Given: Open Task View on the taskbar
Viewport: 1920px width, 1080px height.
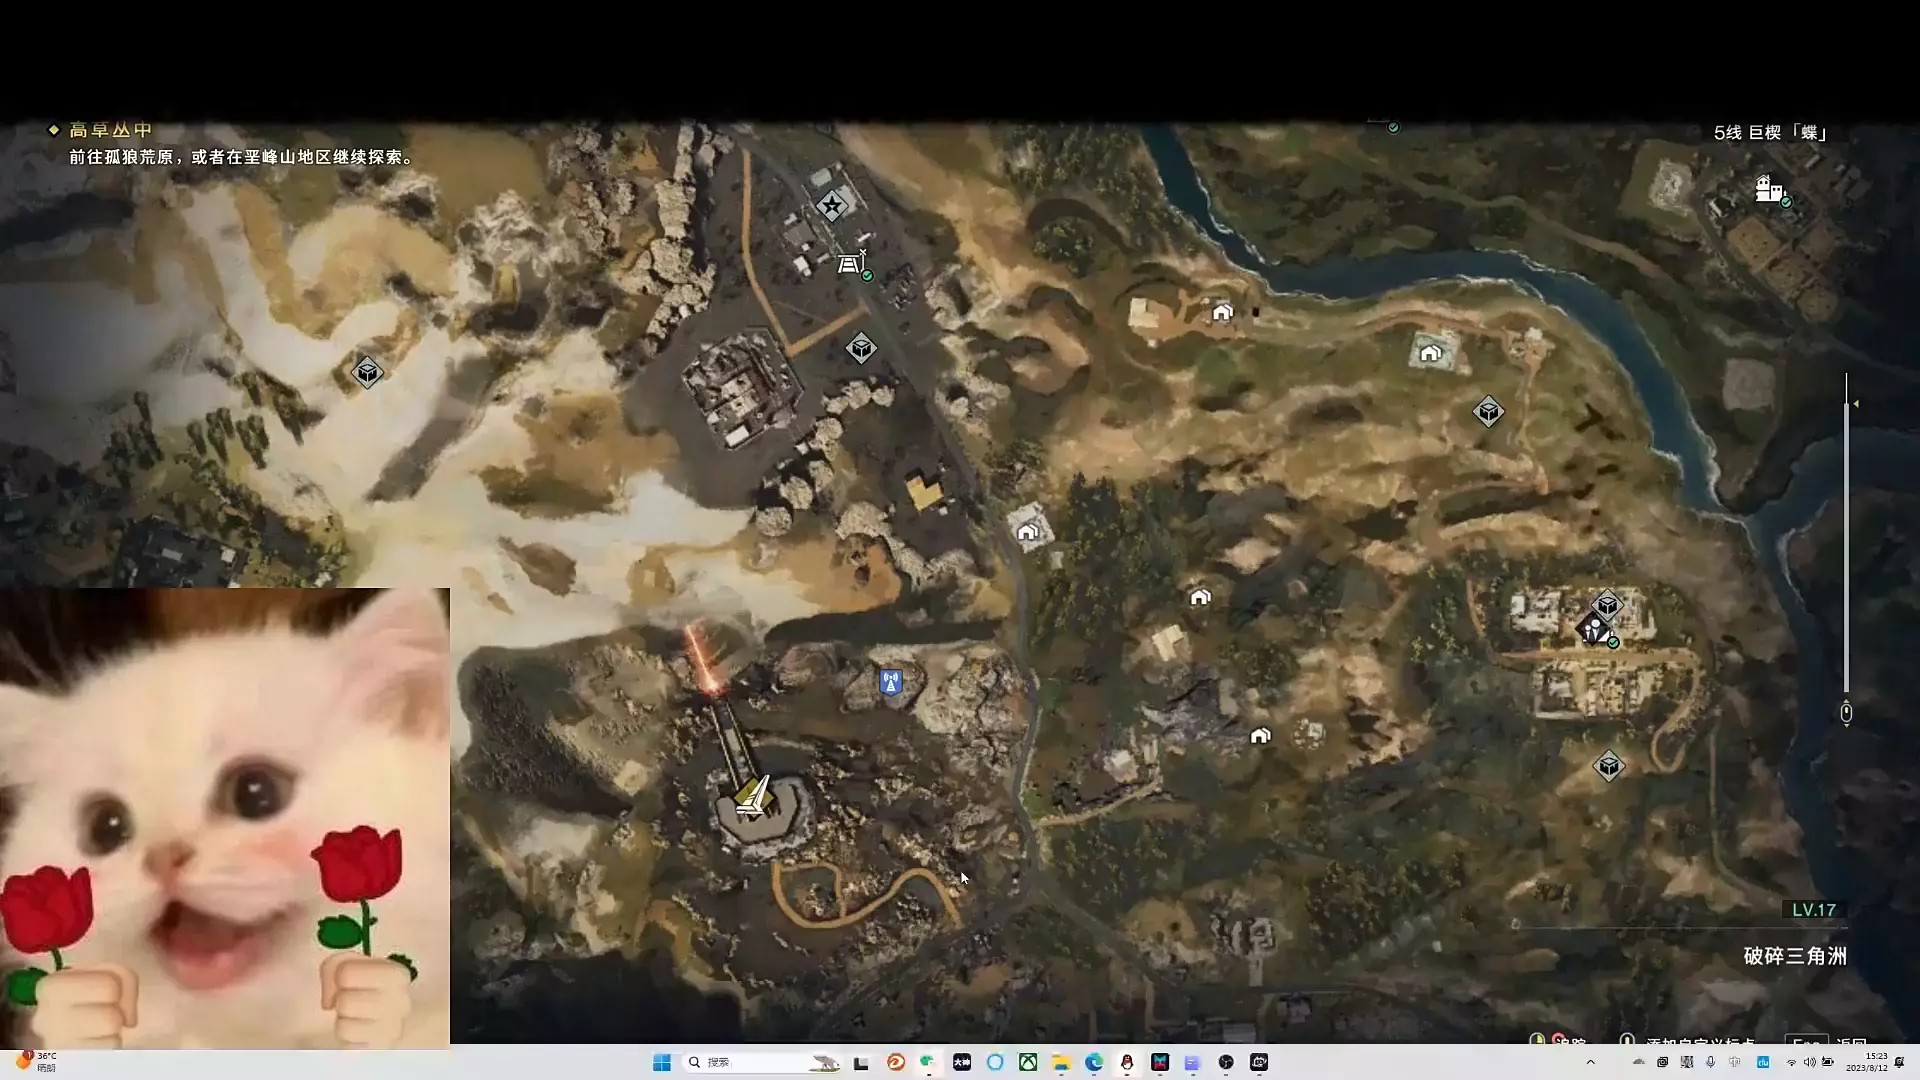Looking at the screenshot, I should (x=861, y=1062).
